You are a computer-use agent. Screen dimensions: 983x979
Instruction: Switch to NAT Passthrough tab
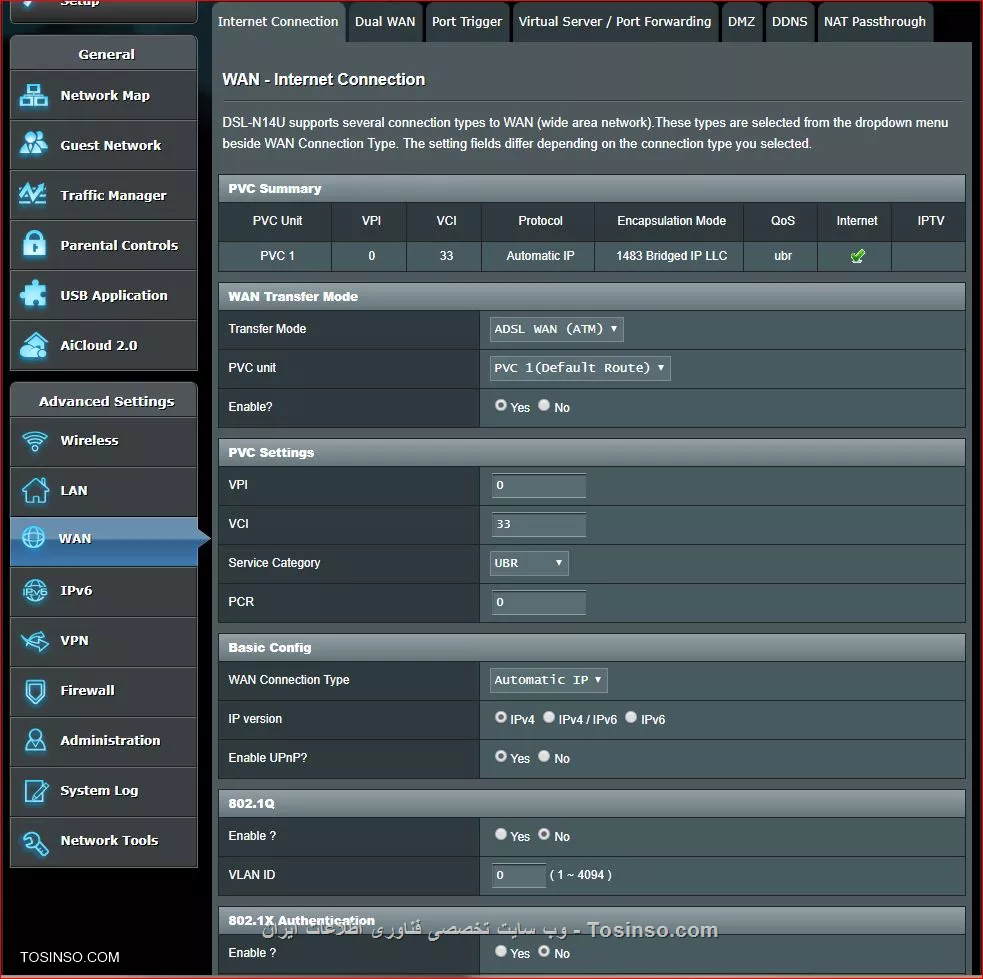875,21
